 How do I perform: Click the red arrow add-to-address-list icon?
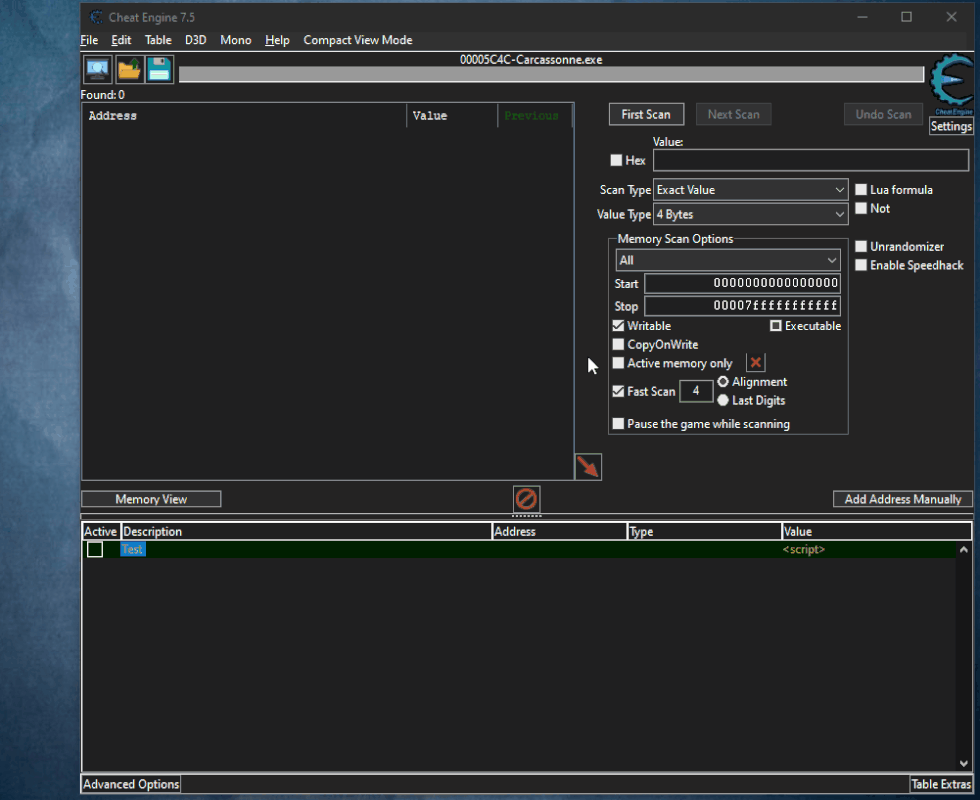(588, 466)
